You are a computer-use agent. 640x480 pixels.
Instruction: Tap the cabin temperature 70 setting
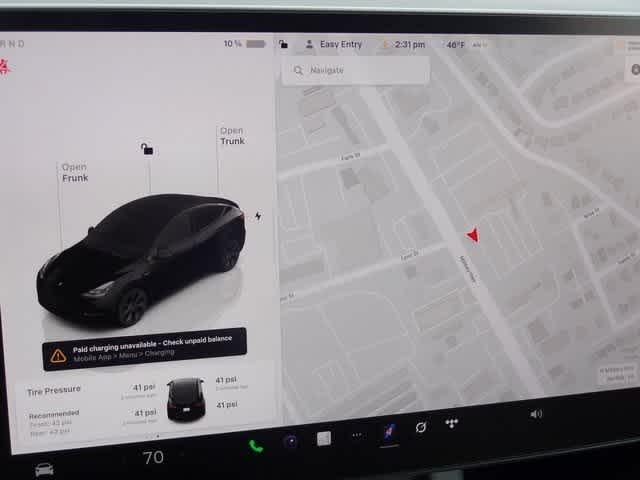[x=153, y=458]
